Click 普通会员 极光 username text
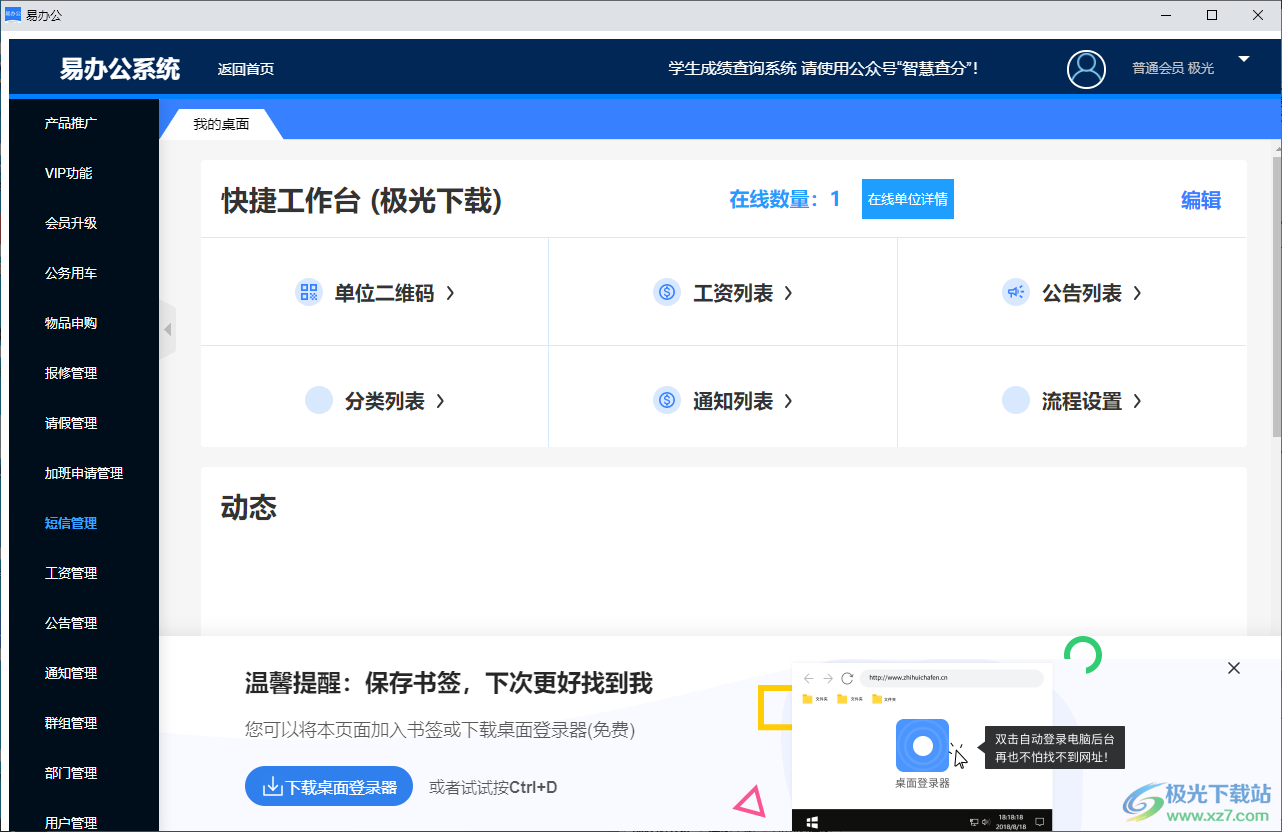 tap(1173, 68)
